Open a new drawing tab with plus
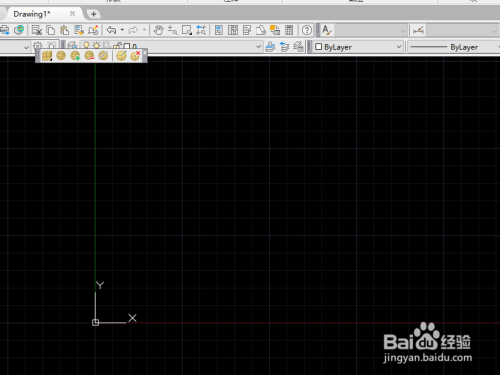Screen dimensions: 500x375 coord(93,14)
